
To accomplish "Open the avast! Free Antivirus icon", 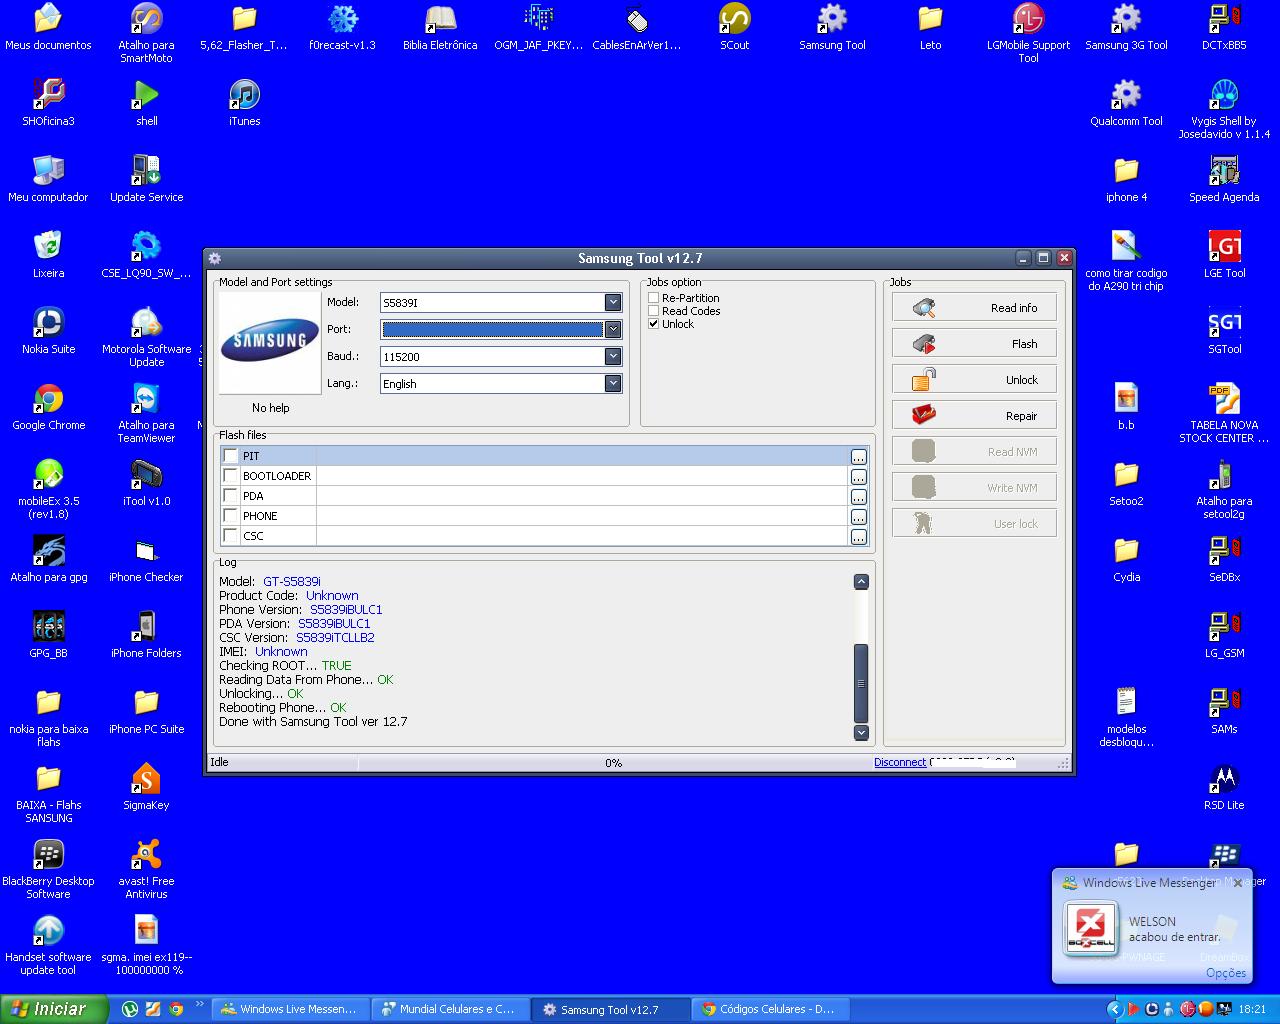I will (x=146, y=869).
